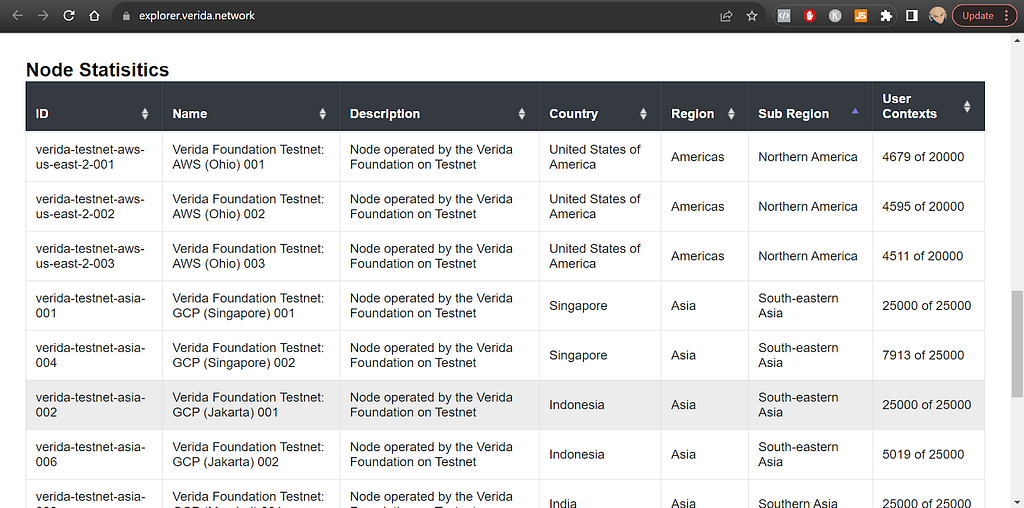View site info via the lock icon
Viewport: 1024px width, 508px height.
[x=125, y=16]
